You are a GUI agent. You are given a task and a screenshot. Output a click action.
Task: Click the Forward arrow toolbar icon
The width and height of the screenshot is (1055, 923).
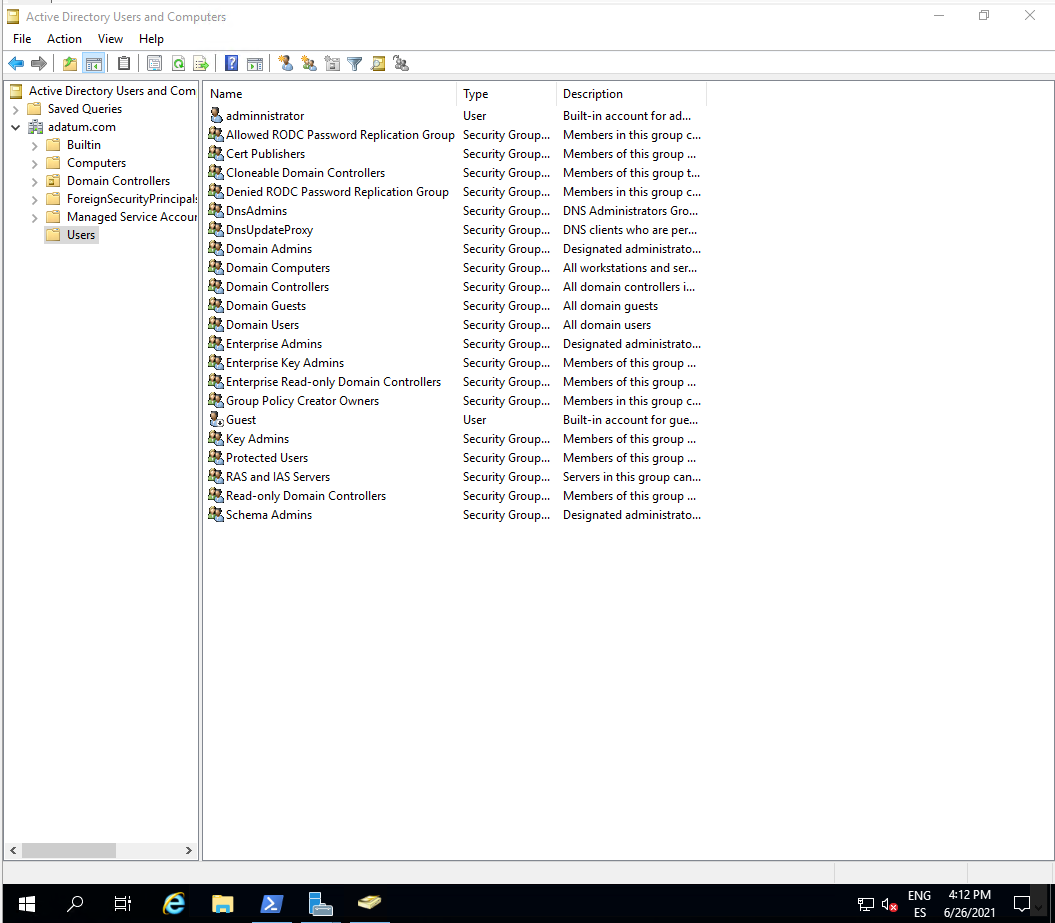(39, 64)
